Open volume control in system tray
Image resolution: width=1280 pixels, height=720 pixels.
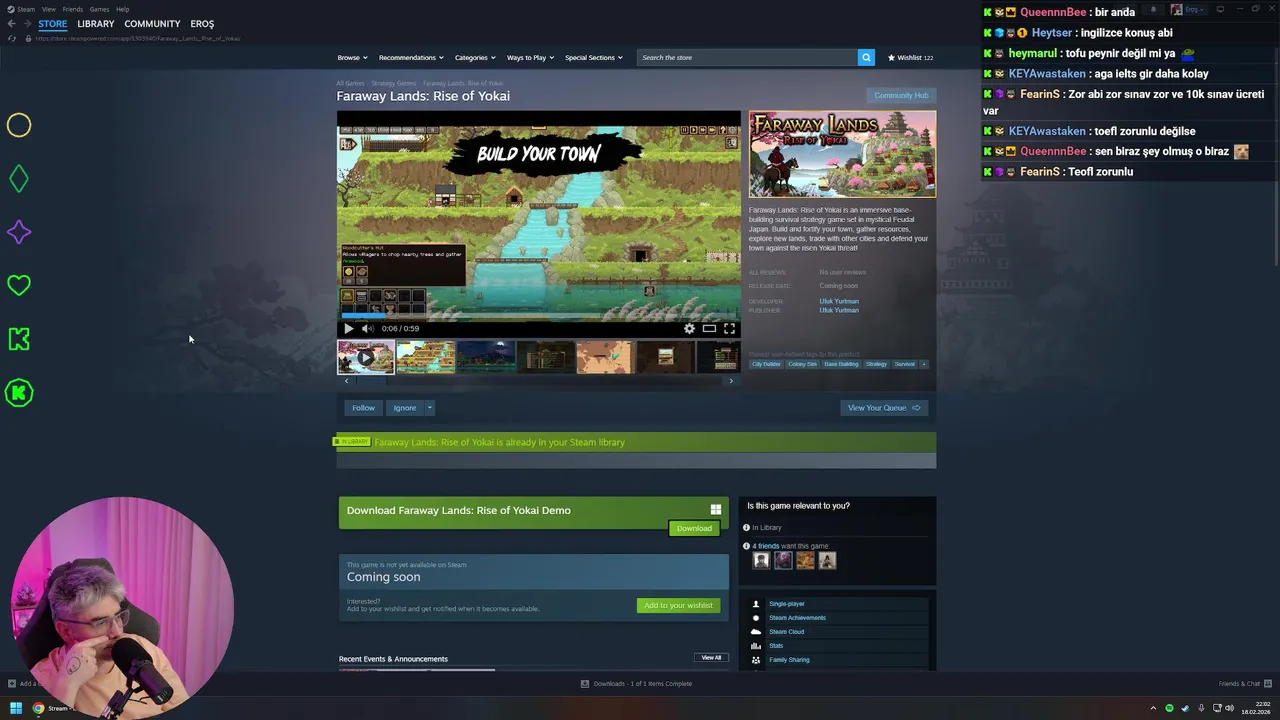point(1230,708)
